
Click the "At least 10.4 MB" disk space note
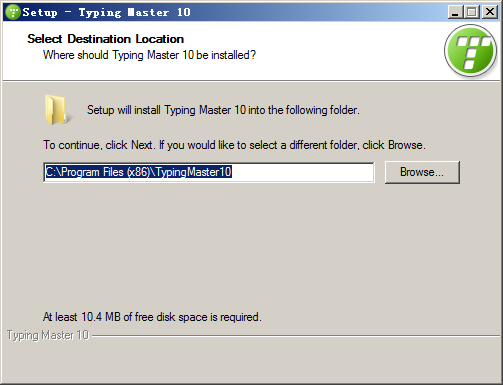click(x=152, y=317)
